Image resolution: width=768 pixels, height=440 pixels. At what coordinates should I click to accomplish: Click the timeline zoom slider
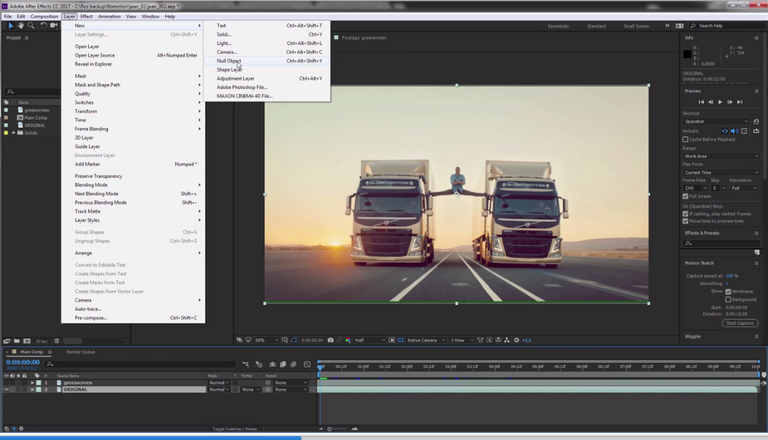tap(329, 429)
